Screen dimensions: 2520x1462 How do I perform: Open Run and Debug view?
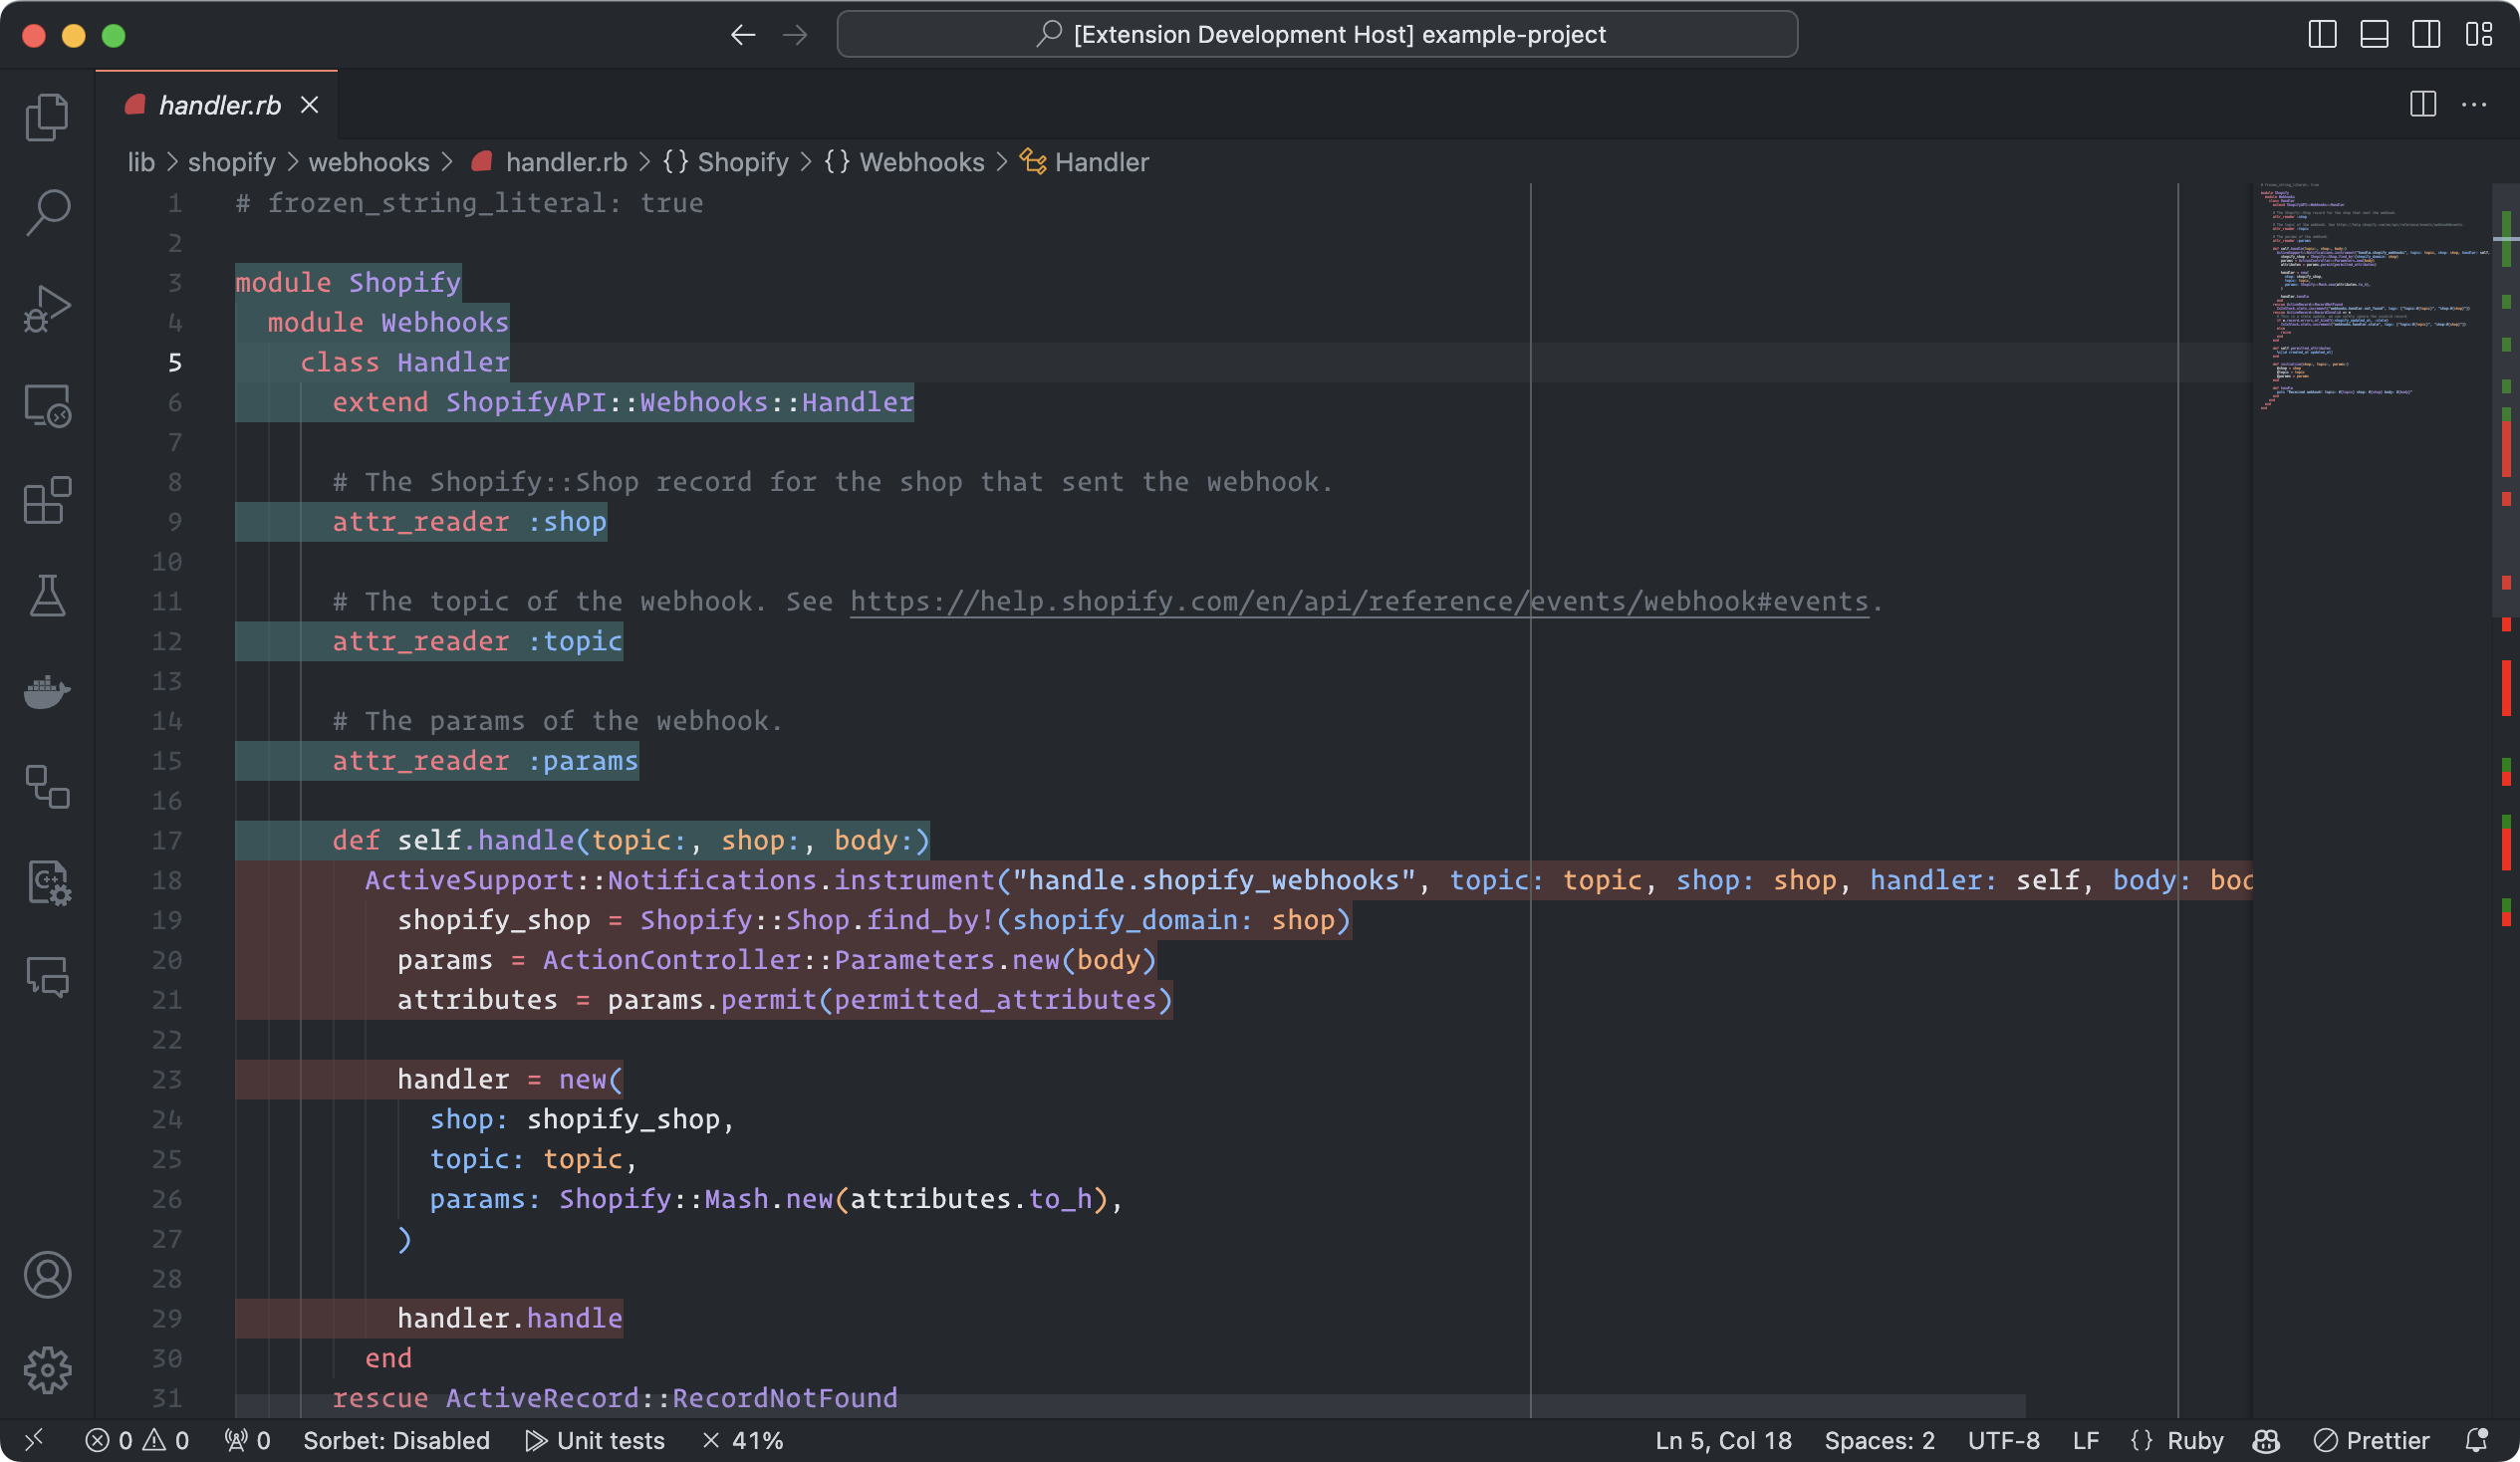(47, 308)
